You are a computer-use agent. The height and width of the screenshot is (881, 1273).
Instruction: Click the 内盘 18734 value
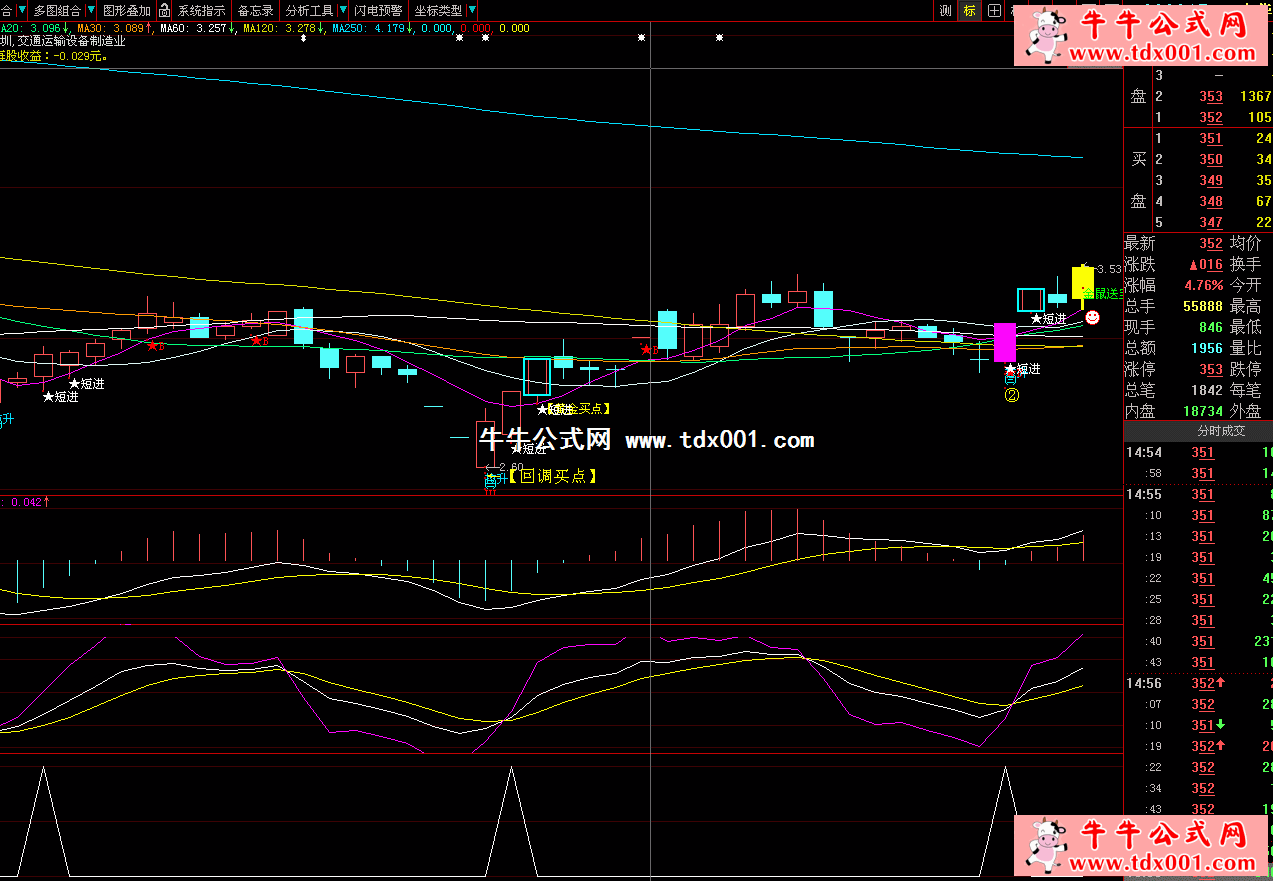pyautogui.click(x=1203, y=411)
